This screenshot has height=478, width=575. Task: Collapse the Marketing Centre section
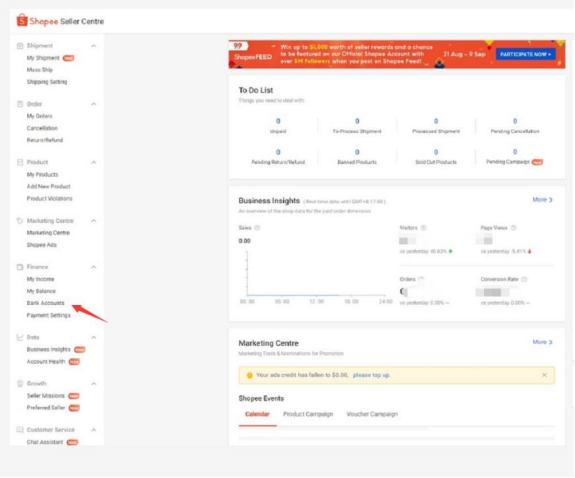[94, 221]
